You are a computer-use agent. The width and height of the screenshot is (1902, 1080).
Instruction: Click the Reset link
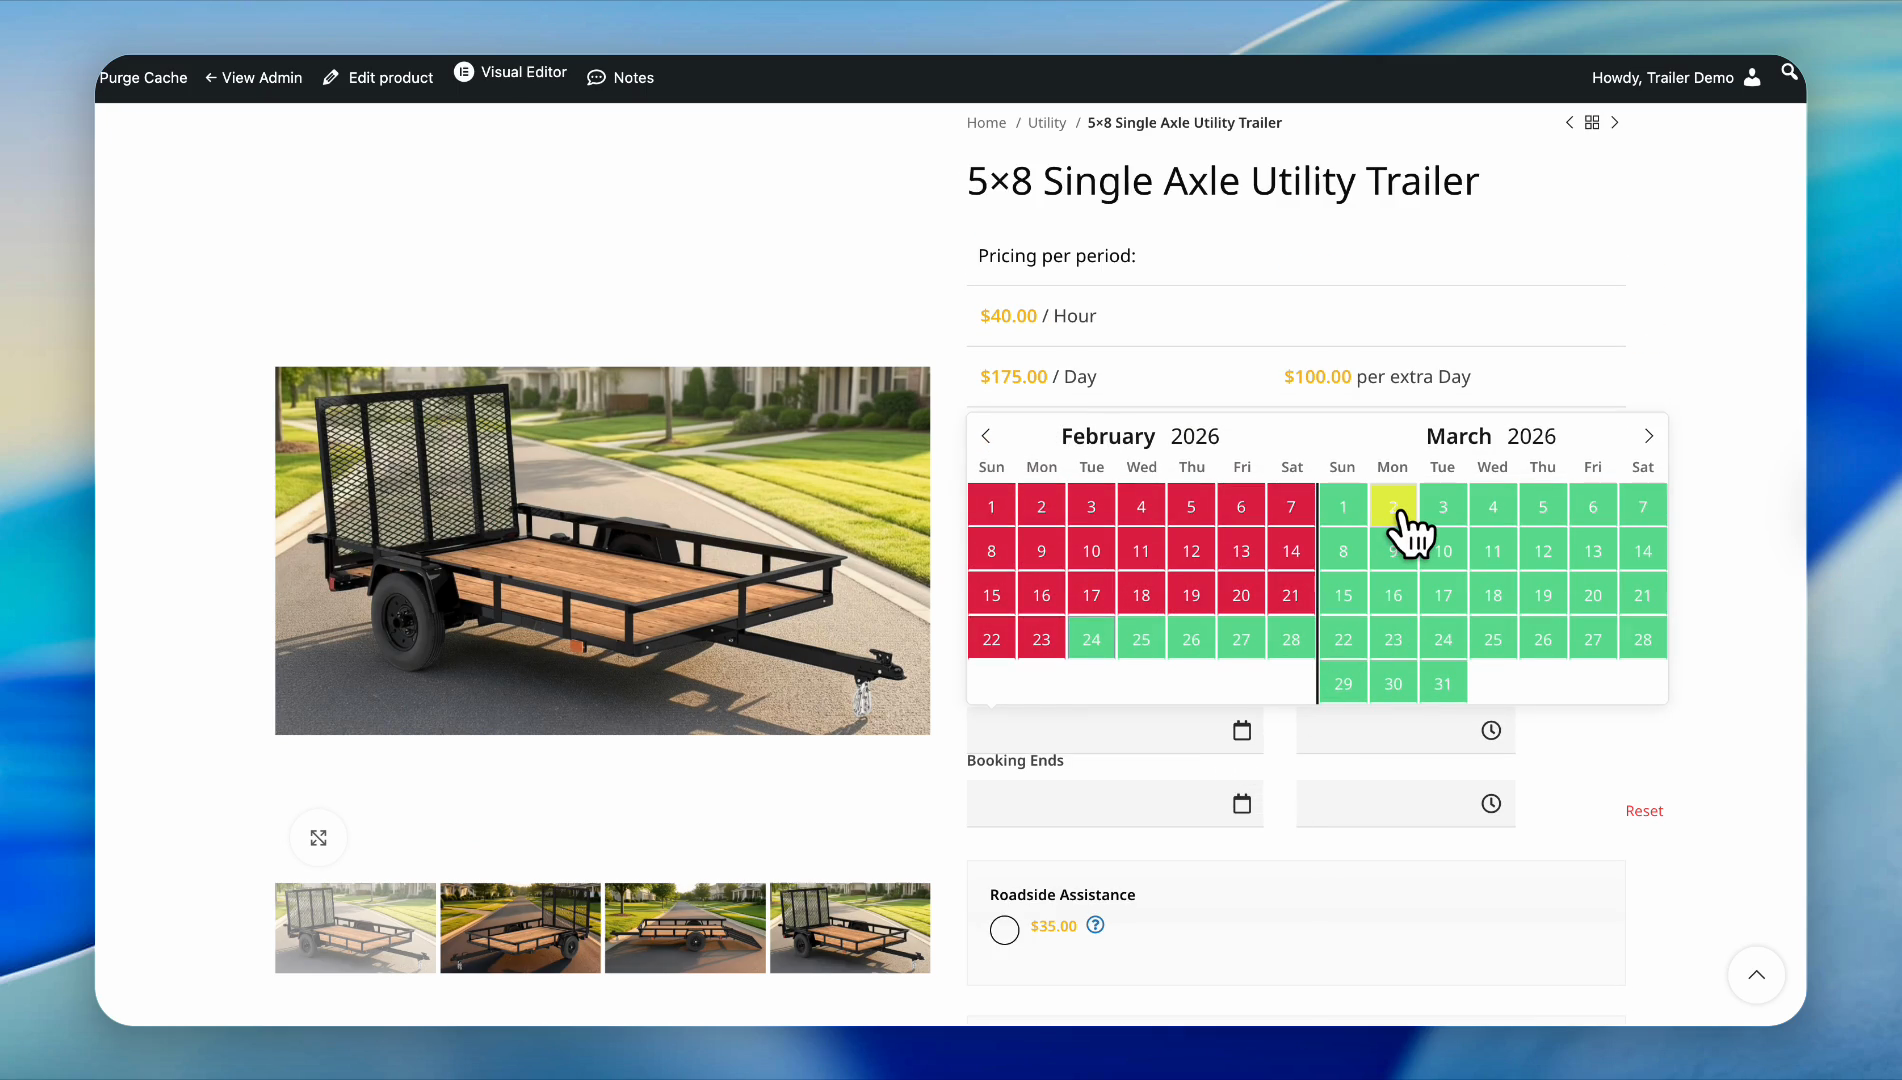pyautogui.click(x=1644, y=811)
